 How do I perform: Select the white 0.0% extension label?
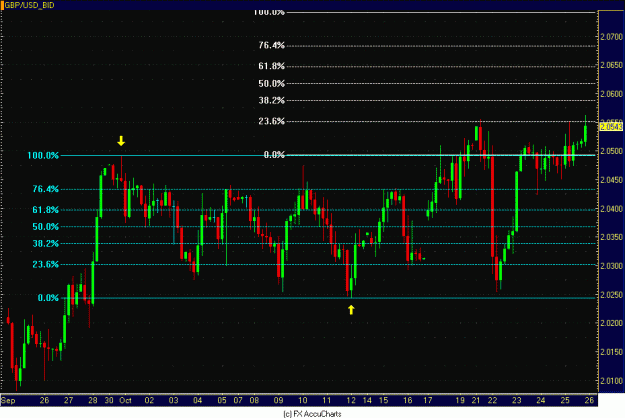point(274,155)
